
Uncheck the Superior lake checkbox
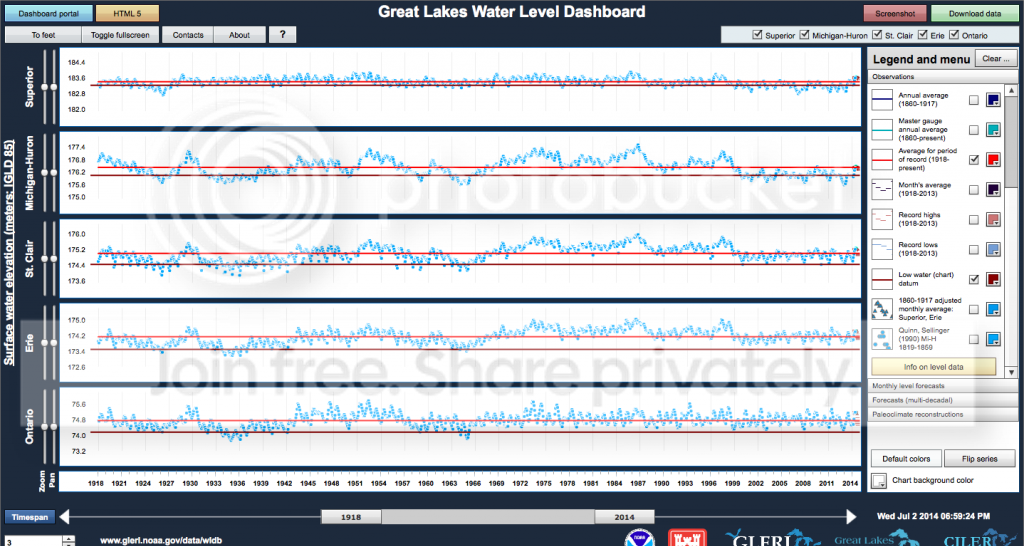(x=757, y=36)
